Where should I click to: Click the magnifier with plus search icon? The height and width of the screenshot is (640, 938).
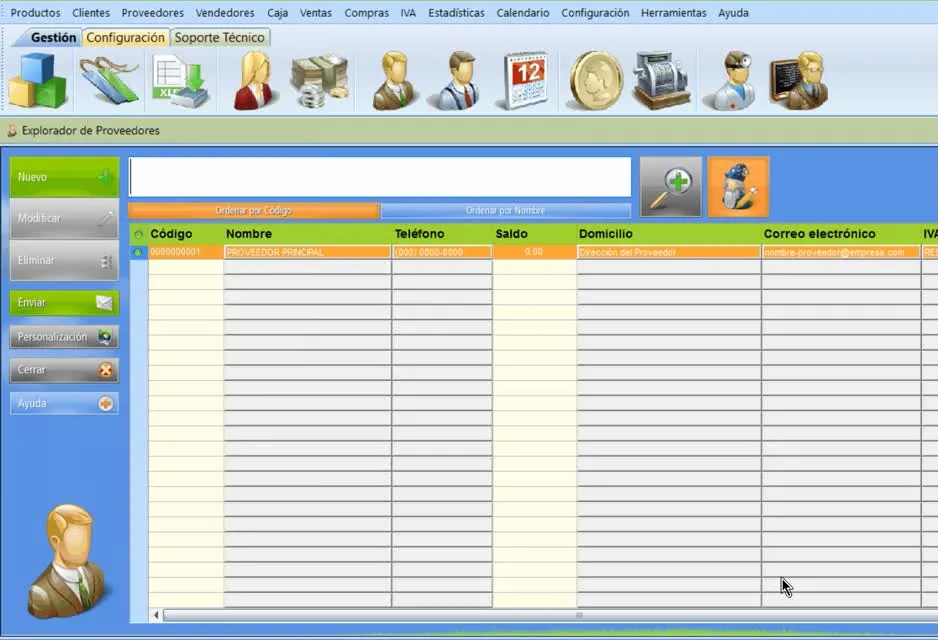671,187
